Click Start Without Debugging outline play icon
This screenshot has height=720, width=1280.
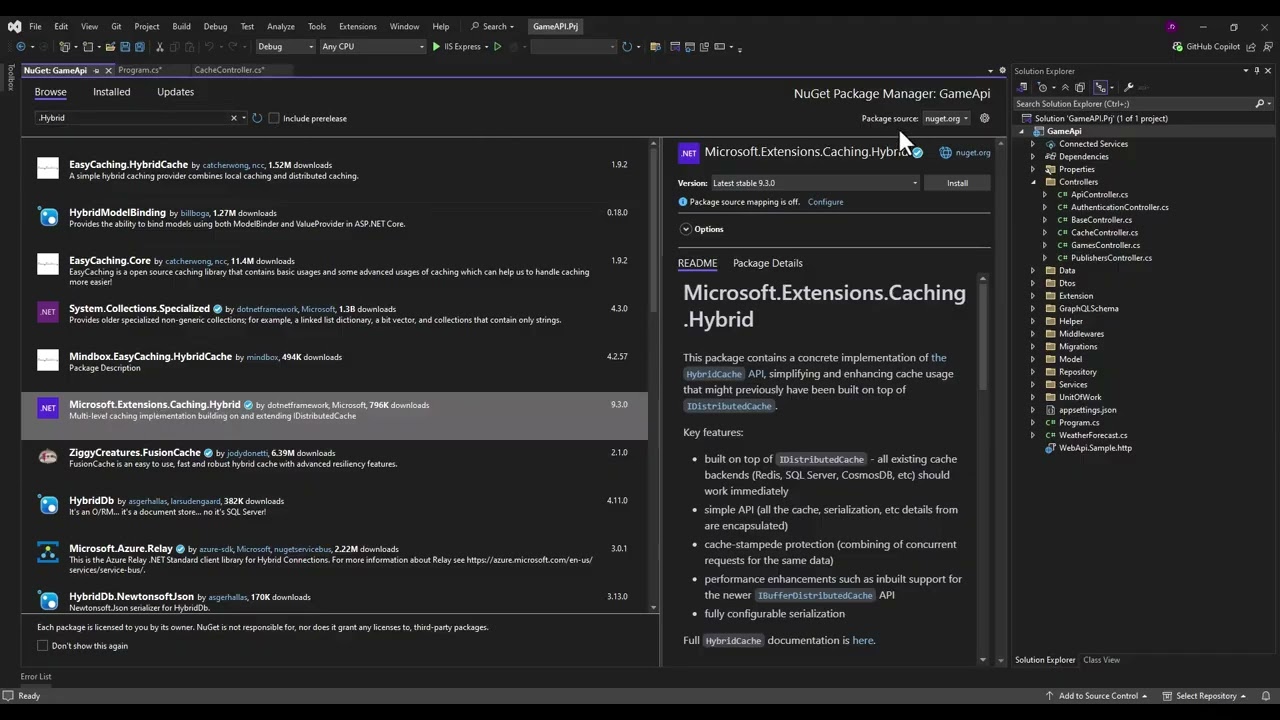click(498, 47)
